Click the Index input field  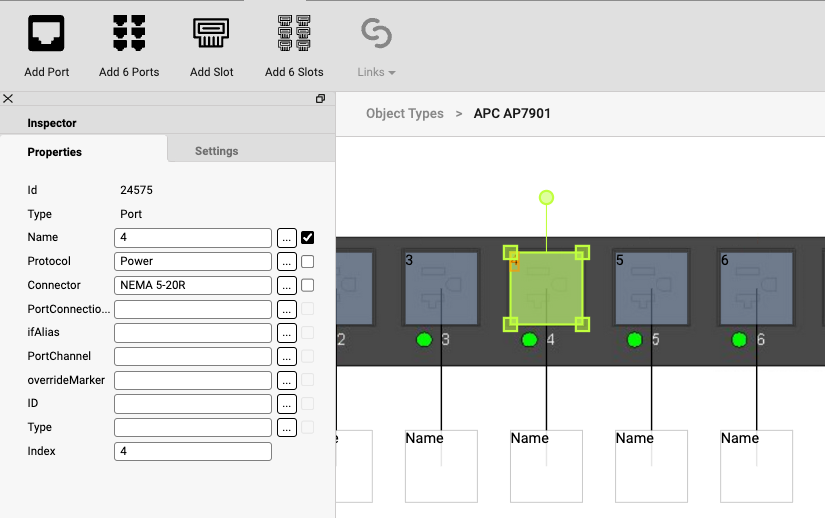(x=193, y=452)
